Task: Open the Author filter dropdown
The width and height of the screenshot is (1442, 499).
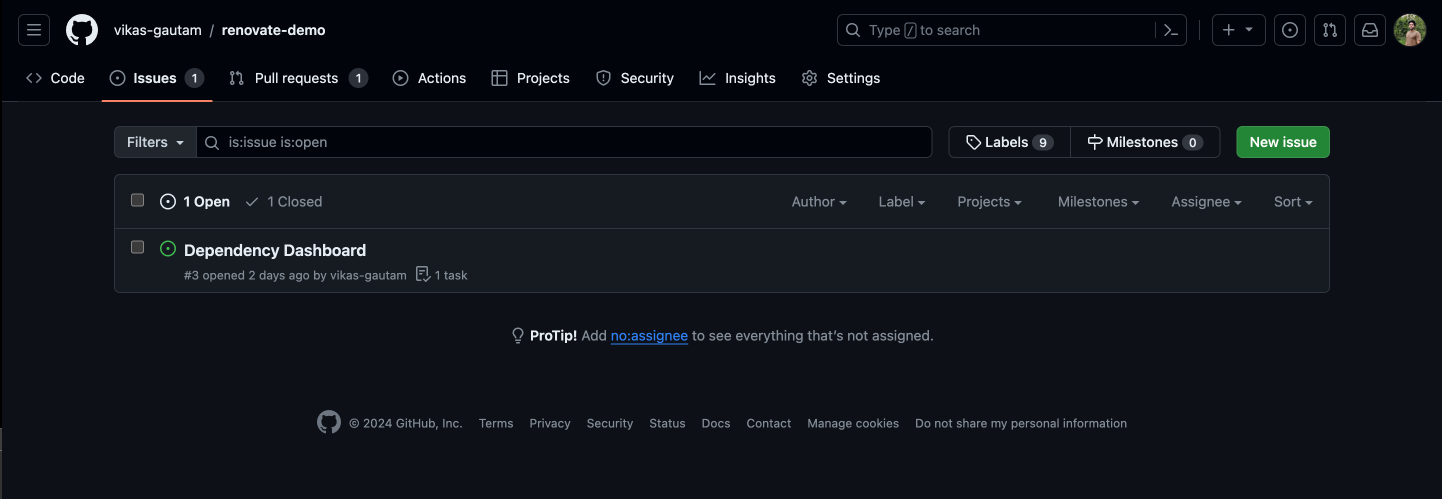Action: (x=819, y=202)
